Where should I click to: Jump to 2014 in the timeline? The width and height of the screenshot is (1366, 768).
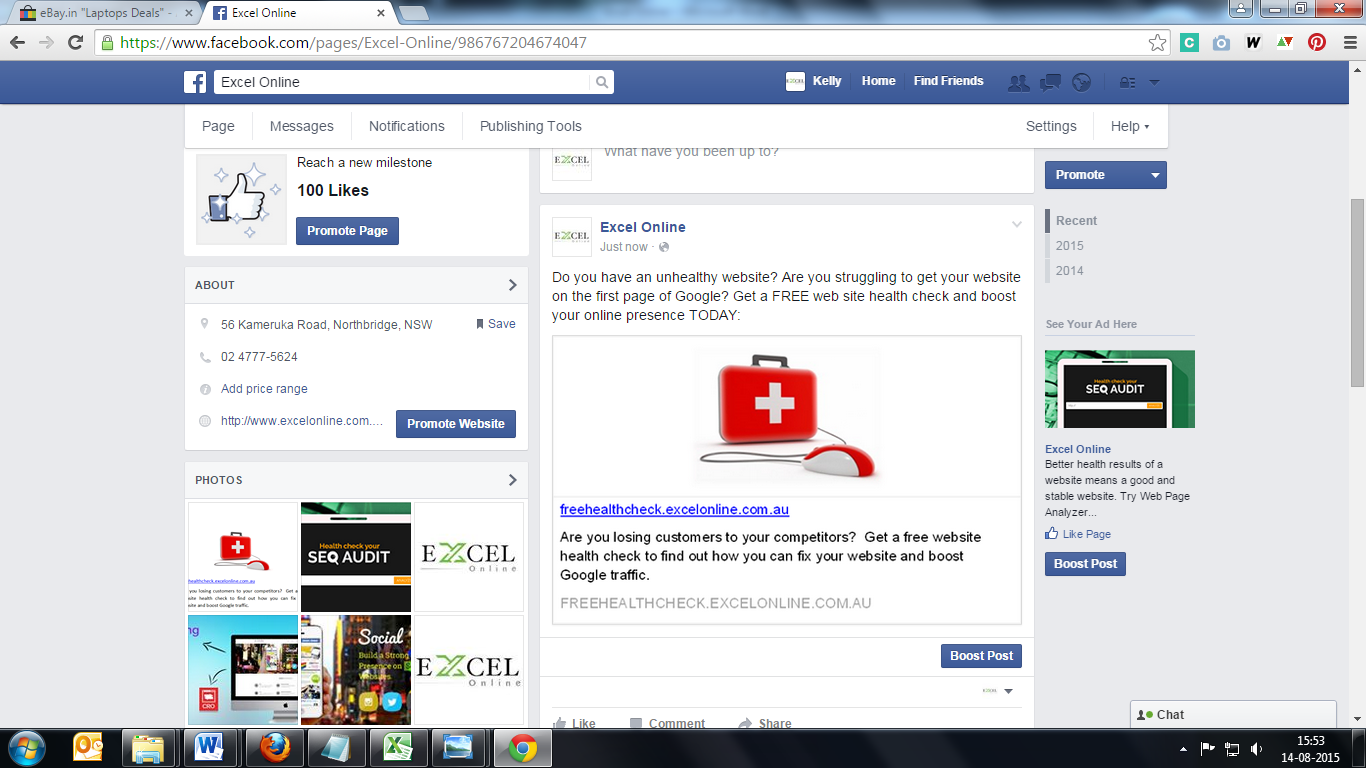1069,271
